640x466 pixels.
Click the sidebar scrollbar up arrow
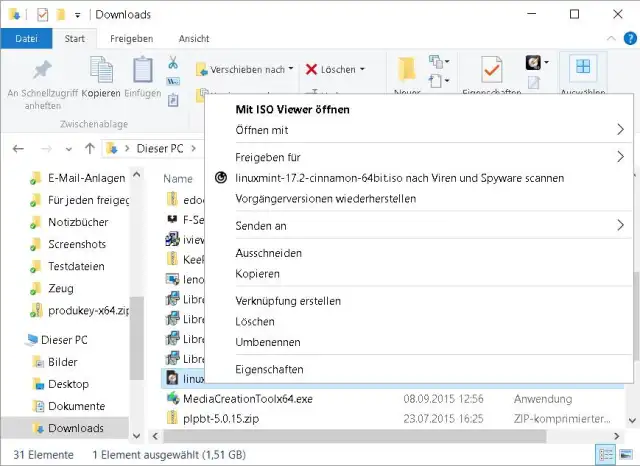pos(137,177)
